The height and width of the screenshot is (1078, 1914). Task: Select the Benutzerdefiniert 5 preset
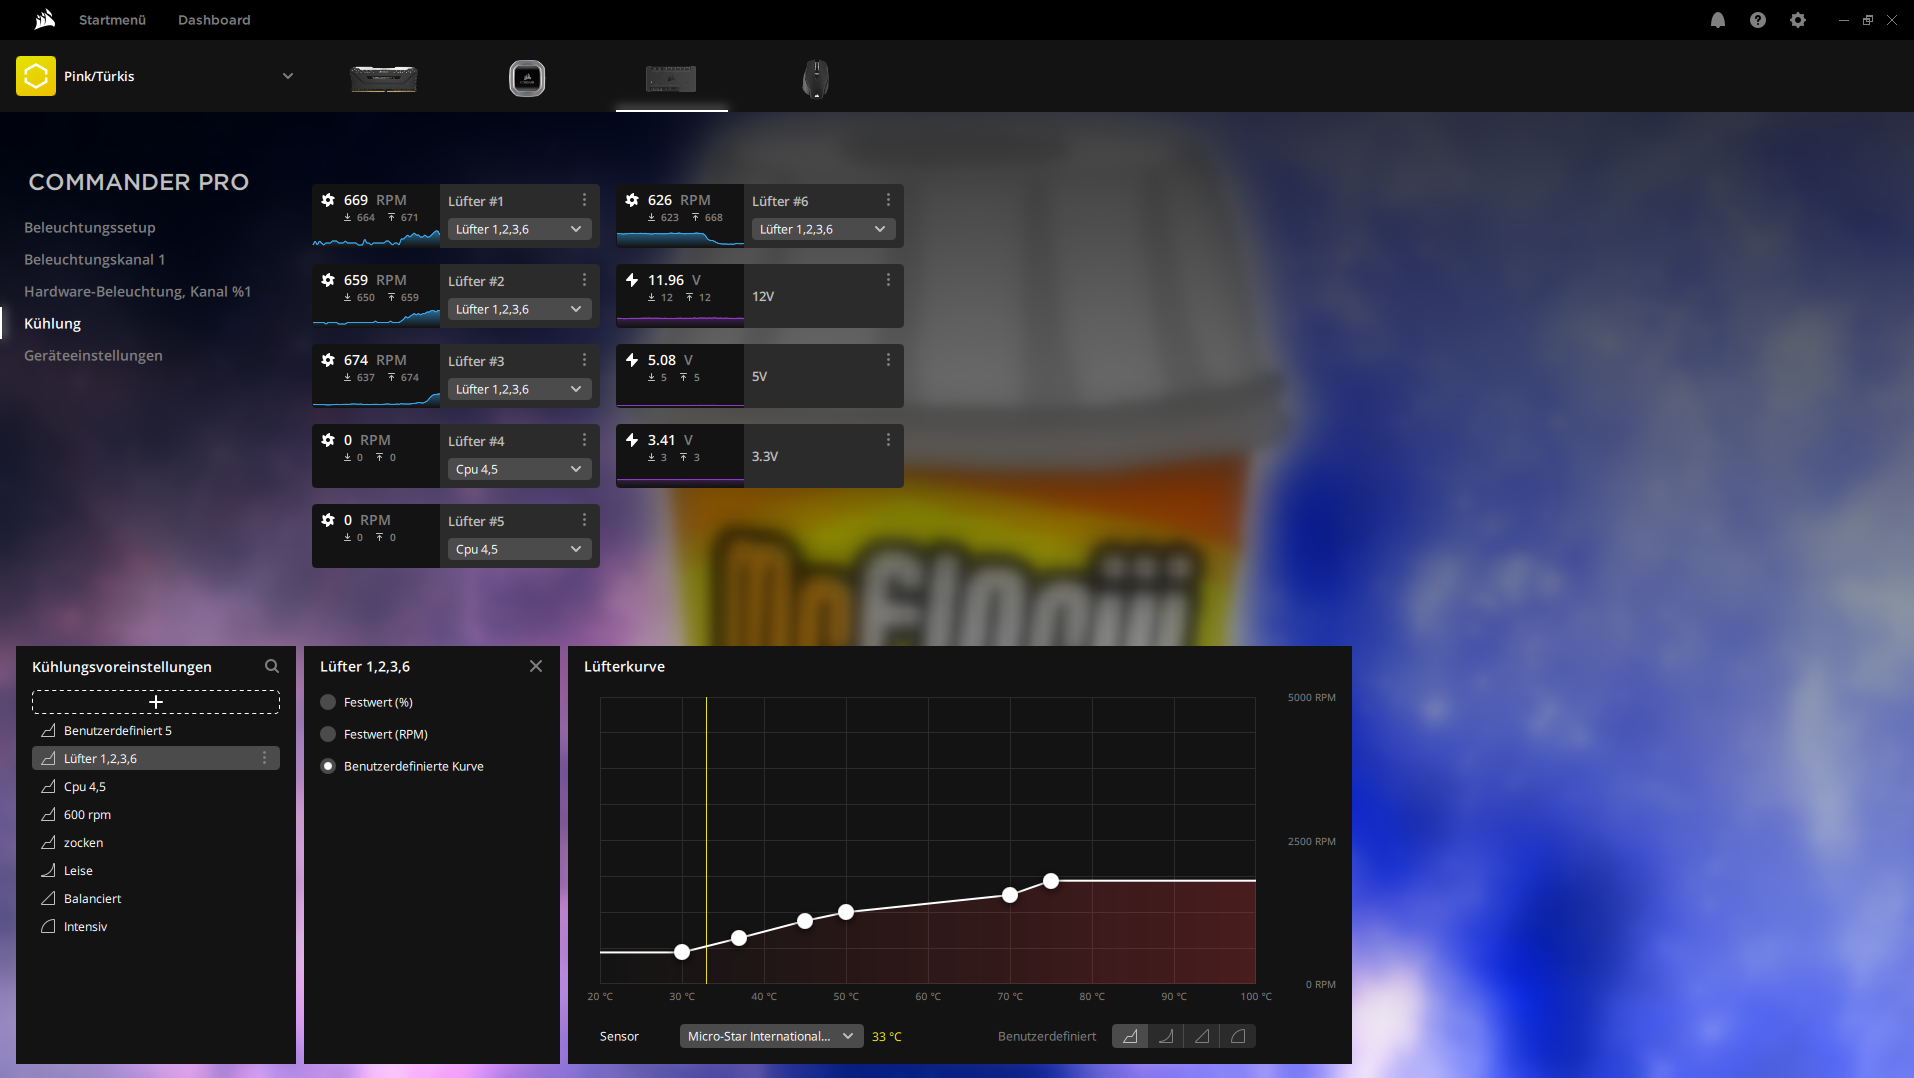tap(156, 730)
